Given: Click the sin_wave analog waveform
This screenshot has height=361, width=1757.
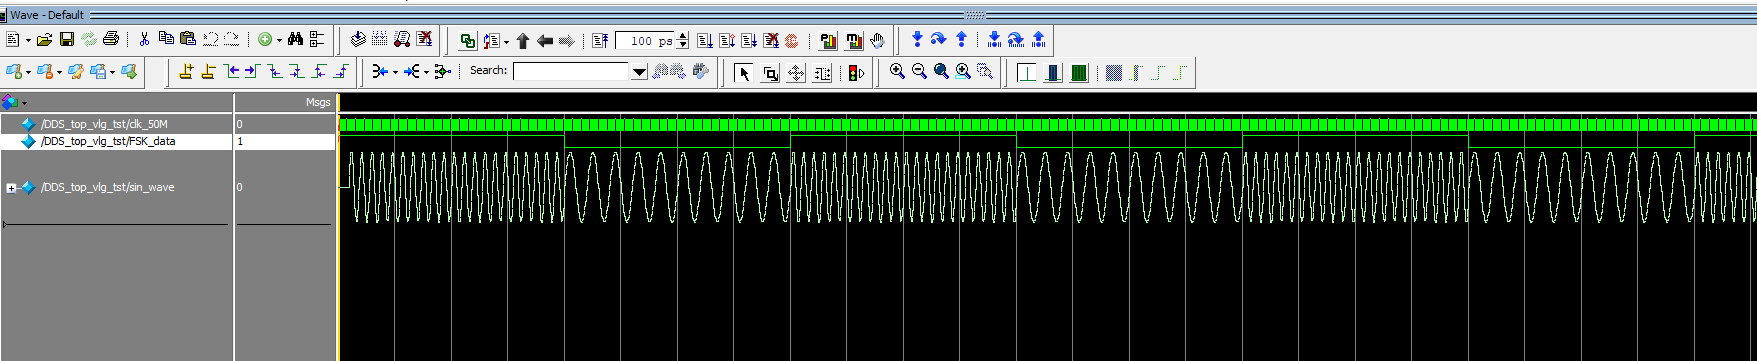Looking at the screenshot, I should 1048,187.
